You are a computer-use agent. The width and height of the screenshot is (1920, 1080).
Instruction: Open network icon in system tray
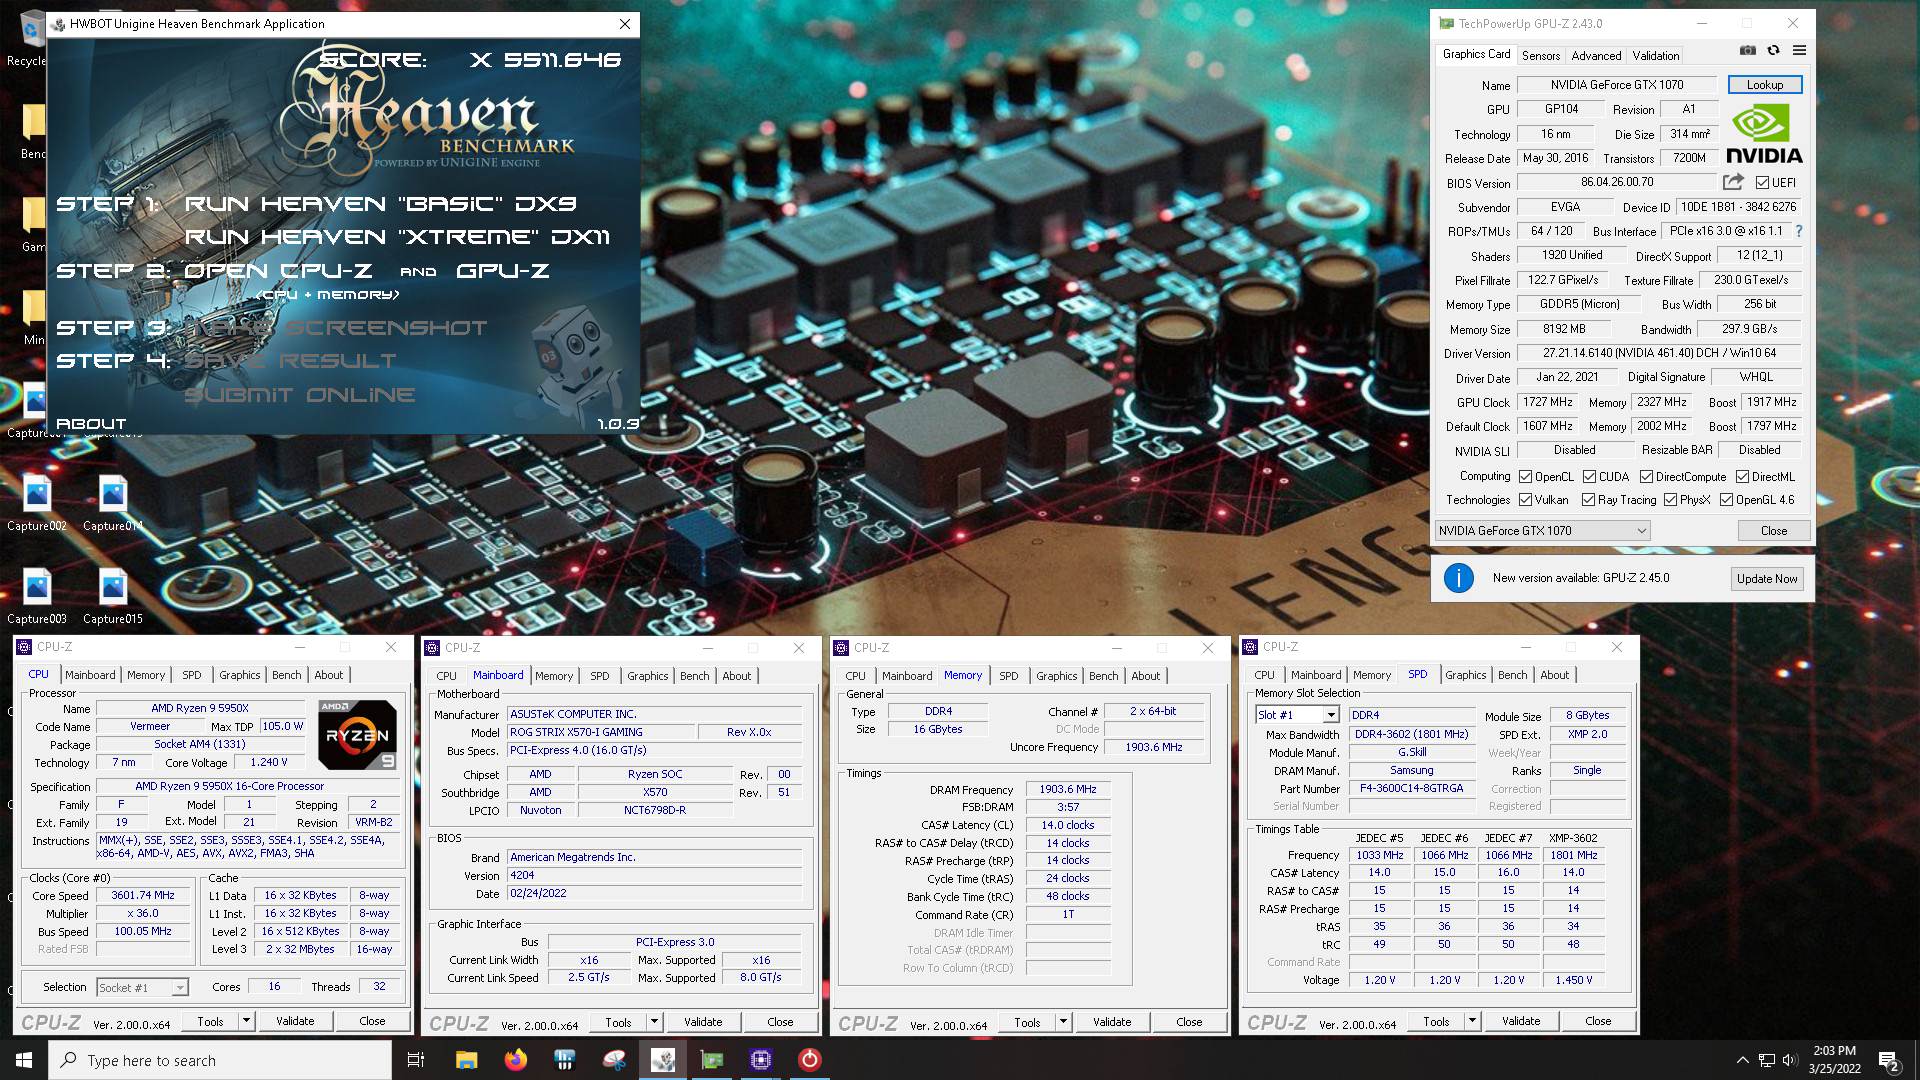click(1766, 1060)
